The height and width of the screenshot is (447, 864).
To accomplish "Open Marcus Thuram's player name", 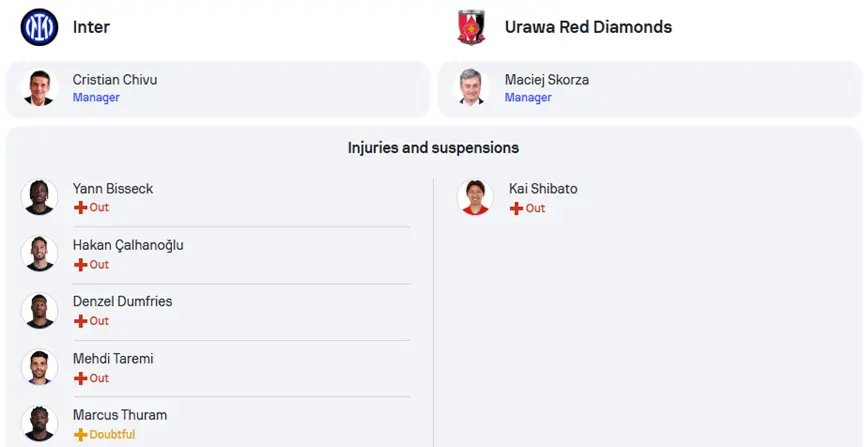I will click(x=120, y=415).
